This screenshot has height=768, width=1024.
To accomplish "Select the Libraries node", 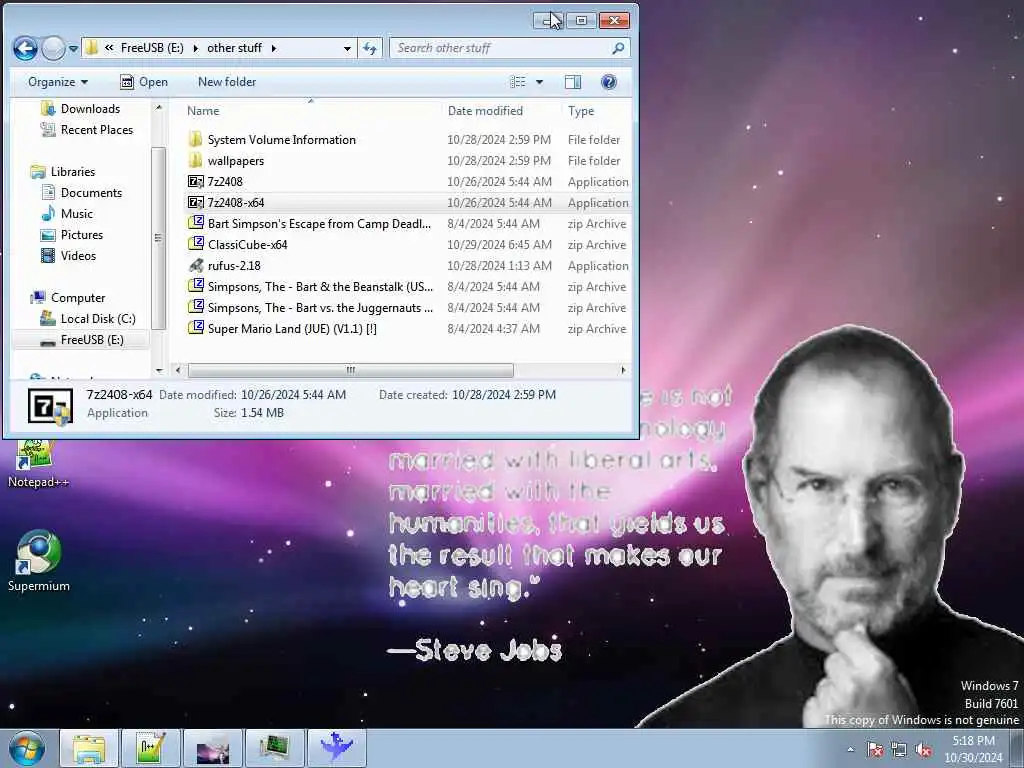I will click(x=72, y=172).
